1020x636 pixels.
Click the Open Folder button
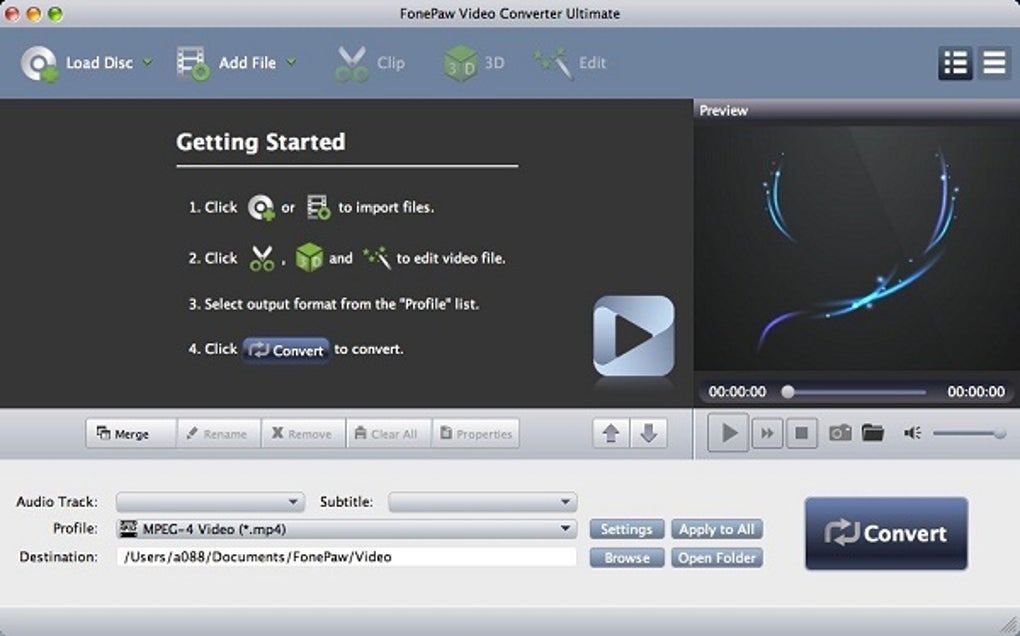click(717, 558)
